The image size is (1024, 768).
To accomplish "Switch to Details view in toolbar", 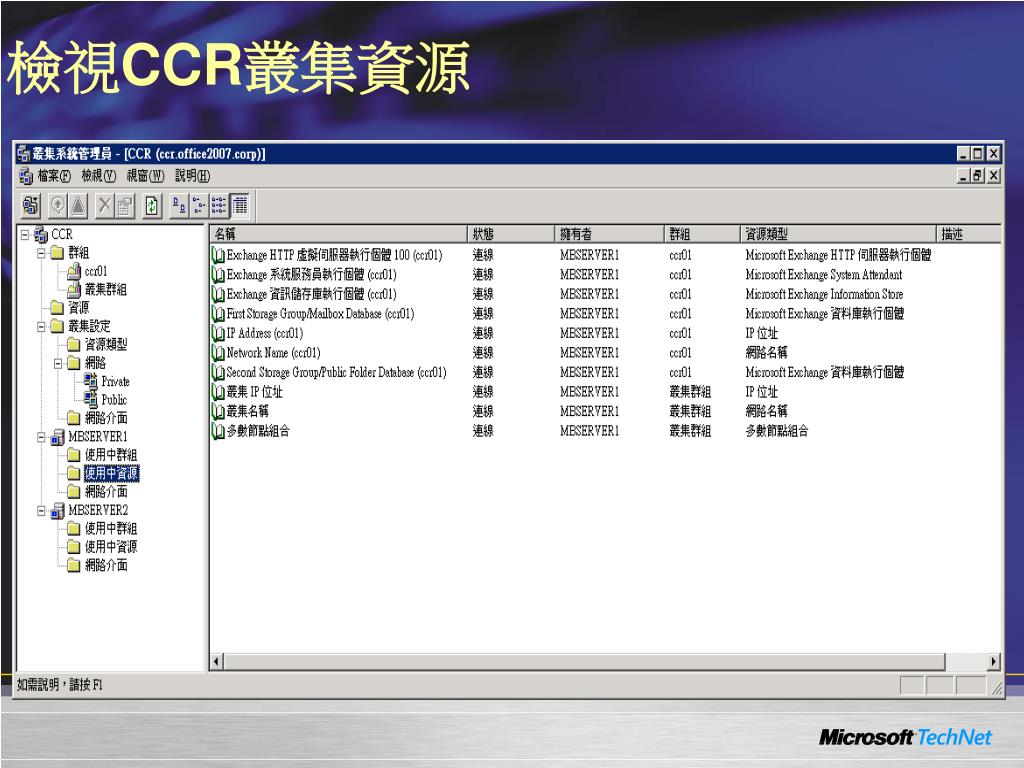I will point(239,206).
